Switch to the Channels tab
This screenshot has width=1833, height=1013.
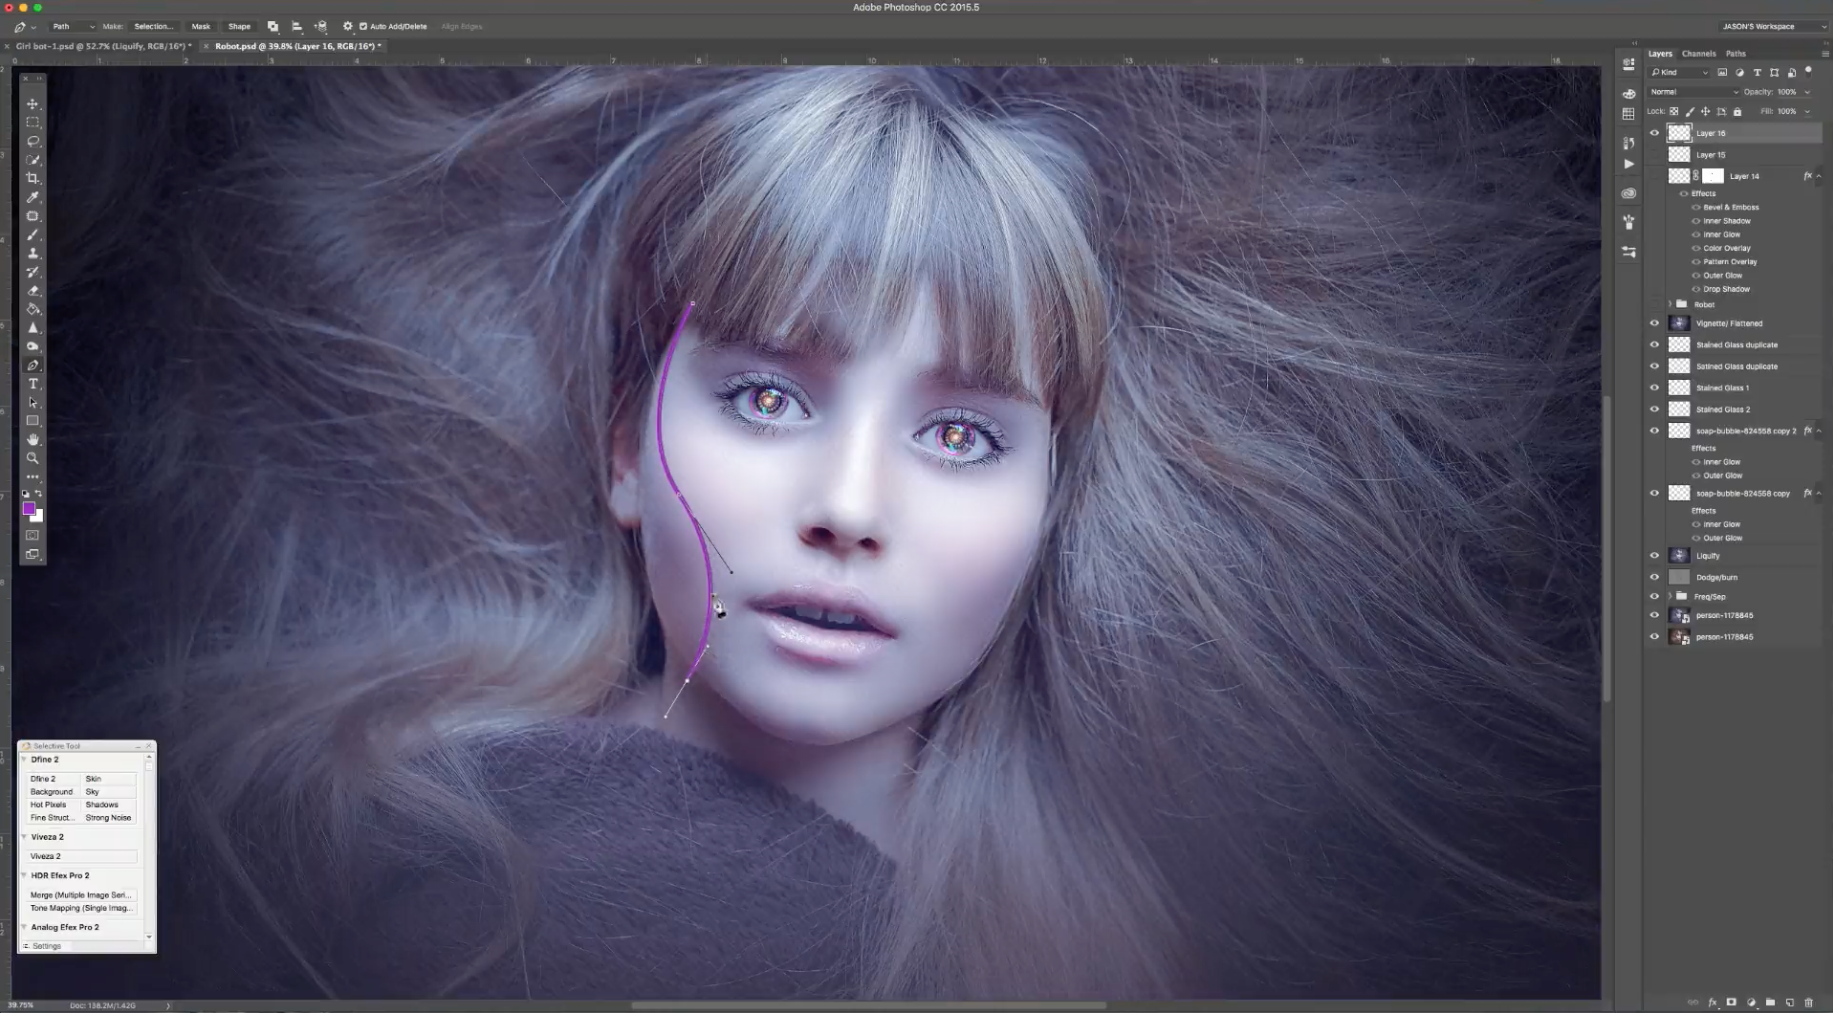[1698, 54]
